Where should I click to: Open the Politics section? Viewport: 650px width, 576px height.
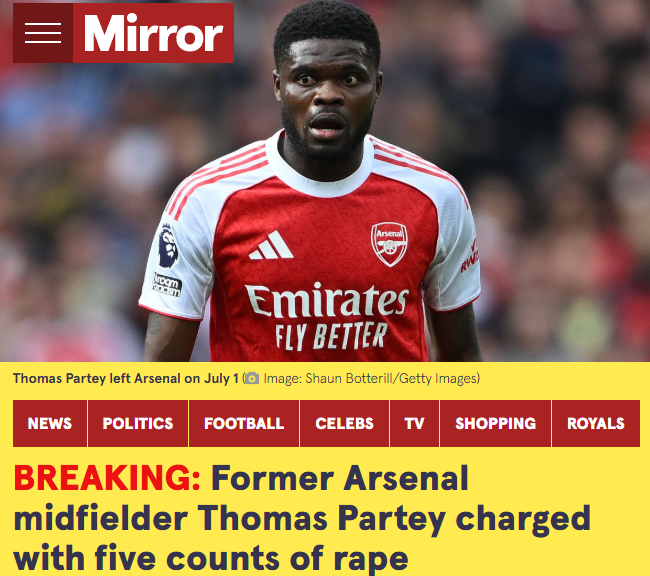(x=138, y=423)
